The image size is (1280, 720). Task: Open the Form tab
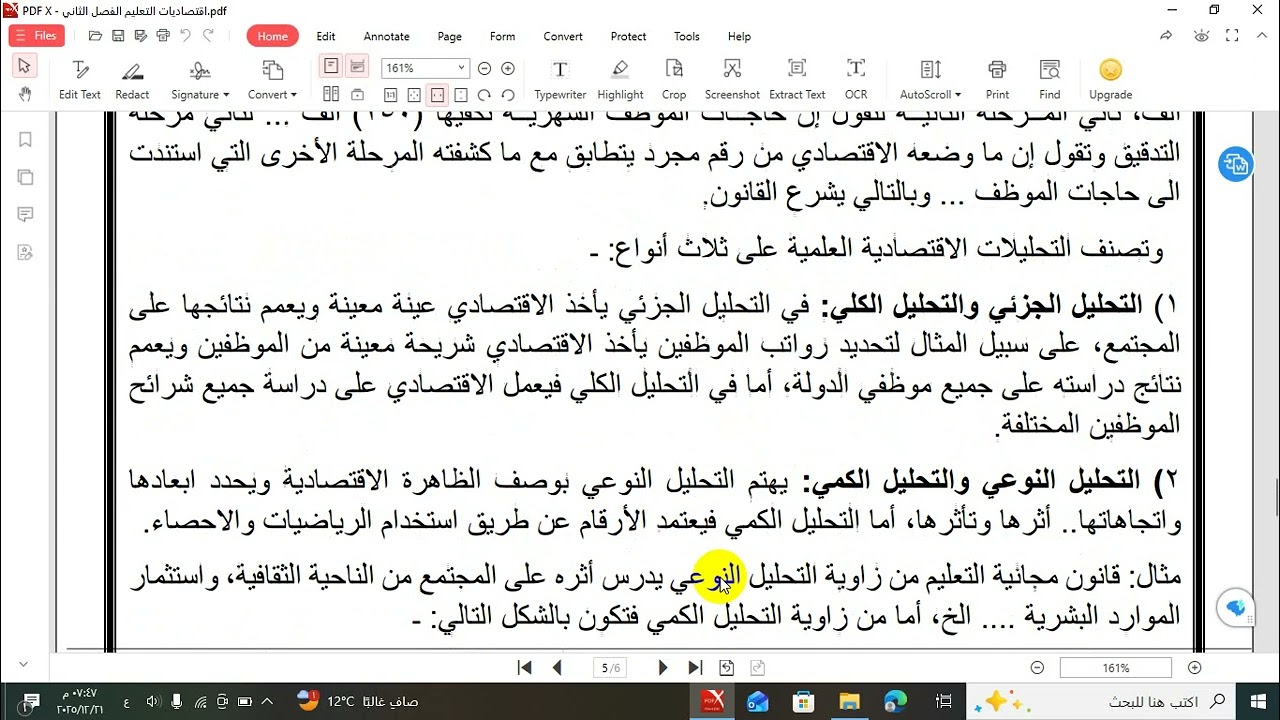coord(503,36)
